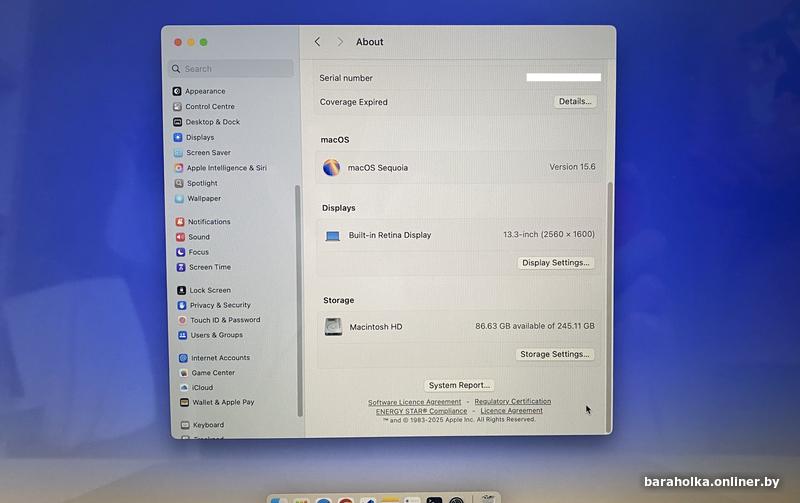Image resolution: width=800 pixels, height=503 pixels.
Task: Click the yellow minimize window button
Action: point(191,42)
